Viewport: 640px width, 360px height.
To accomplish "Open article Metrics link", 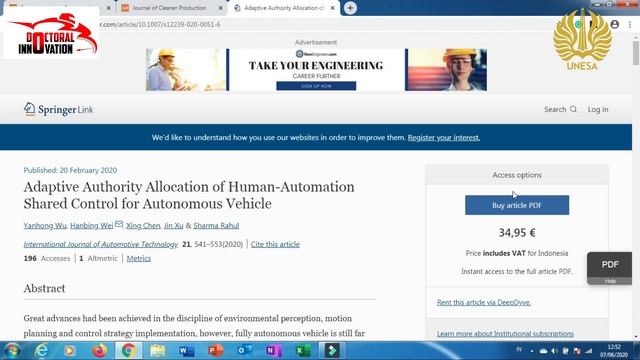I will coord(139,258).
